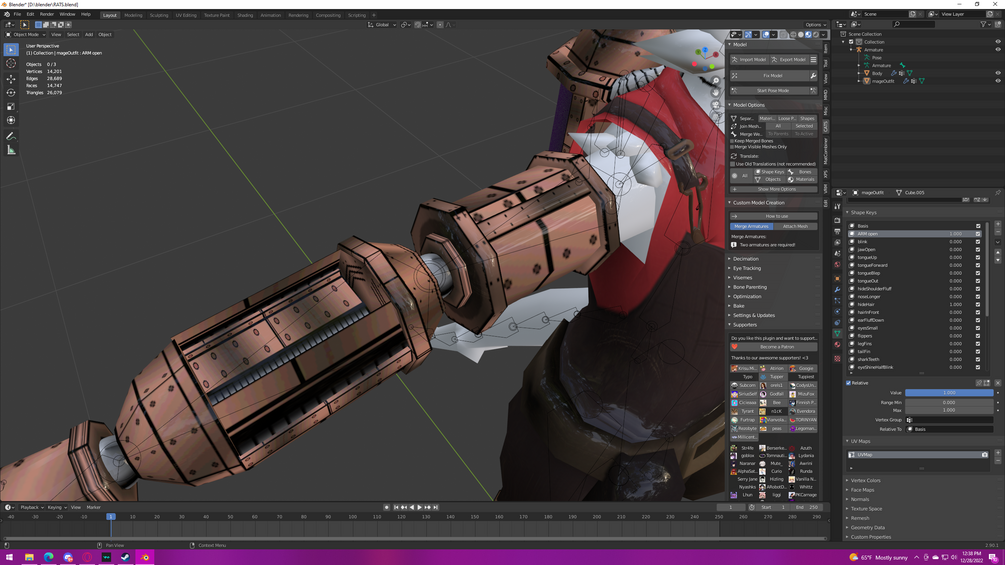The width and height of the screenshot is (1005, 565).
Task: Open the Global transform orientation dropdown
Action: click(x=382, y=25)
